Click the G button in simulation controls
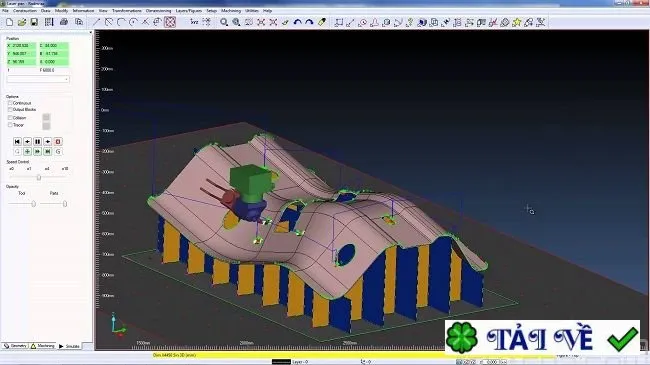The image size is (650, 365). pos(58,152)
